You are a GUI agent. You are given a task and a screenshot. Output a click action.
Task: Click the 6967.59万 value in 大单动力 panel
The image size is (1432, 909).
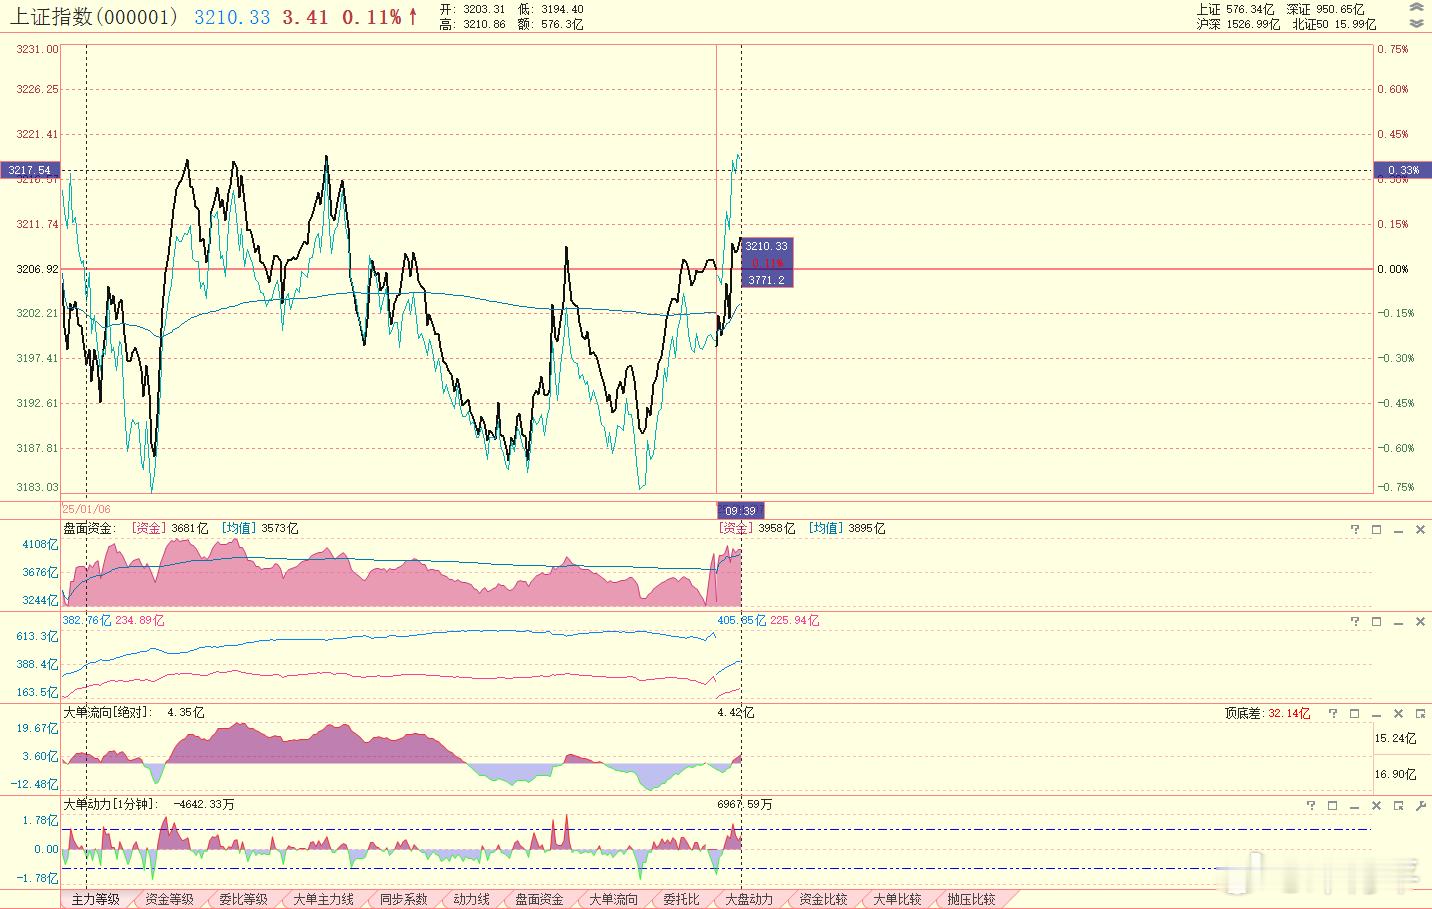point(745,804)
